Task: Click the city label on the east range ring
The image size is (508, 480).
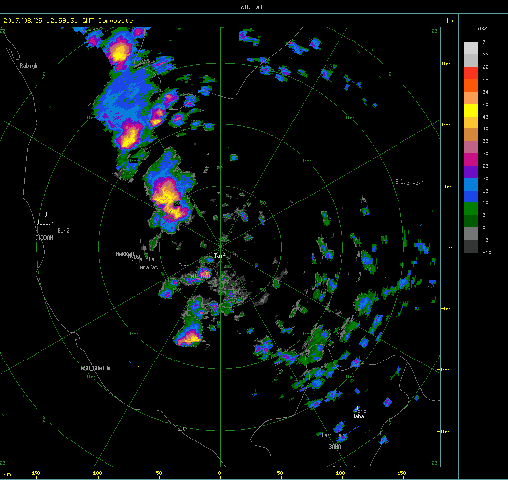Action: click(409, 182)
